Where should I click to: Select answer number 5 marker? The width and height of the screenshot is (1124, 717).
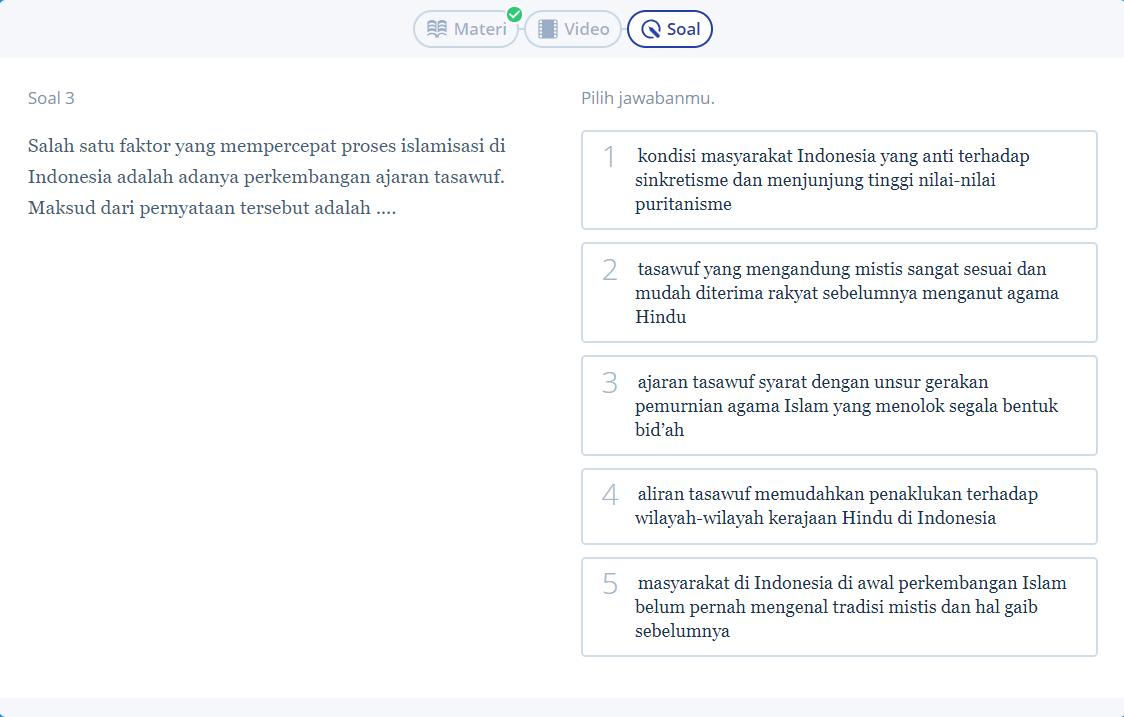click(x=609, y=584)
